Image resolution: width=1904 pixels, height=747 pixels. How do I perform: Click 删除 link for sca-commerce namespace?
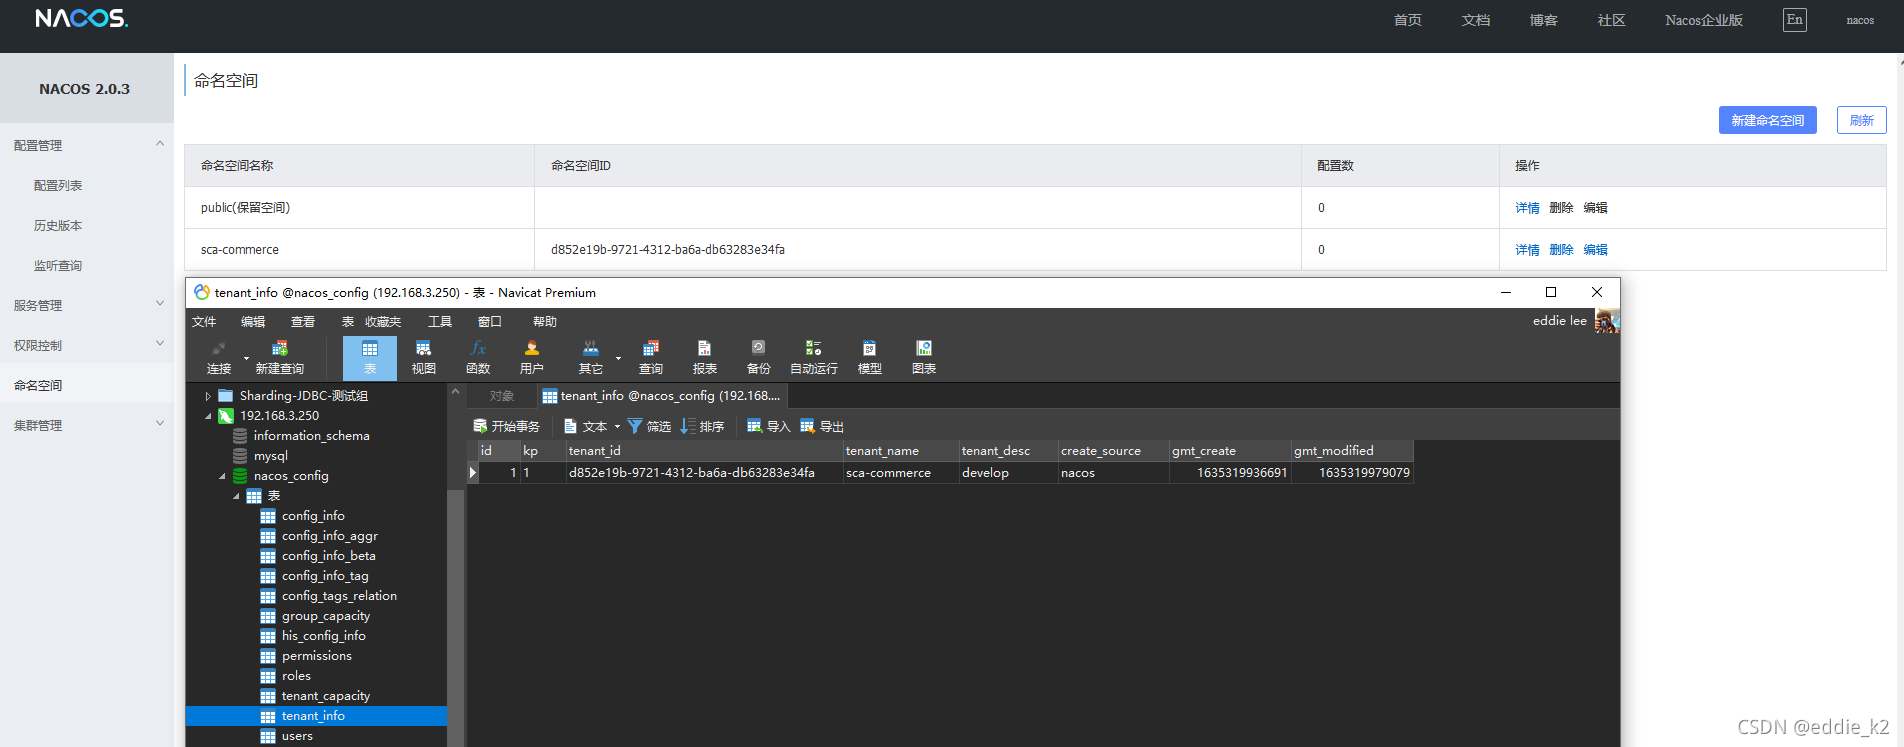click(x=1561, y=250)
